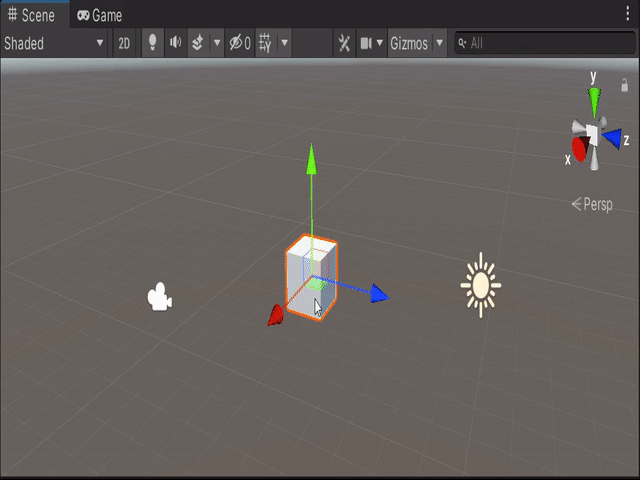640x480 pixels.
Task: Toggle scene effects (skybox, fog) icon
Action: pos(198,43)
